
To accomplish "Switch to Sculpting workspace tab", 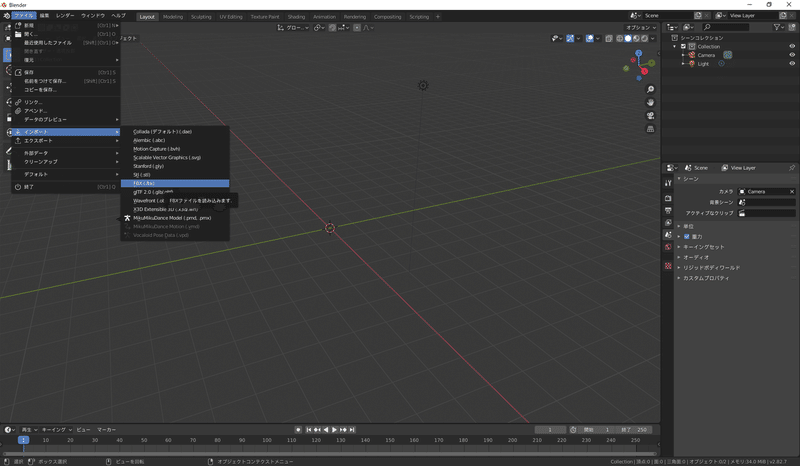I will pos(201,17).
